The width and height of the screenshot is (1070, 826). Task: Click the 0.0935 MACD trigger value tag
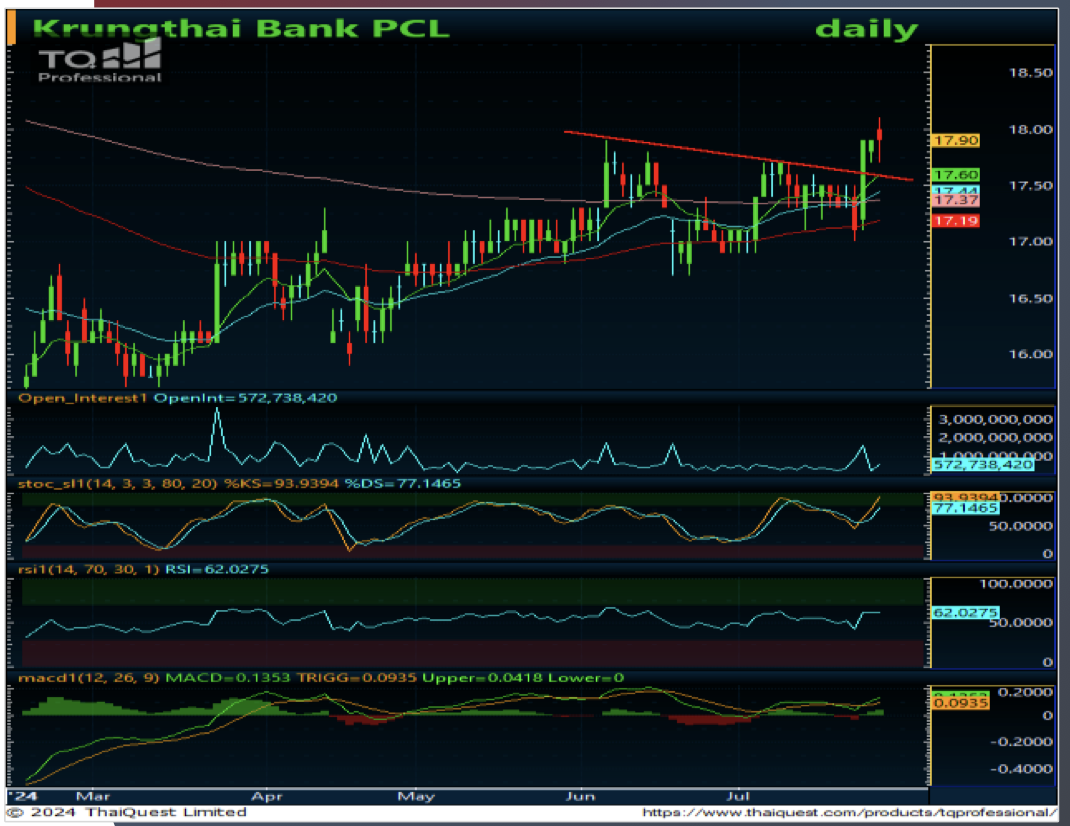(x=960, y=702)
